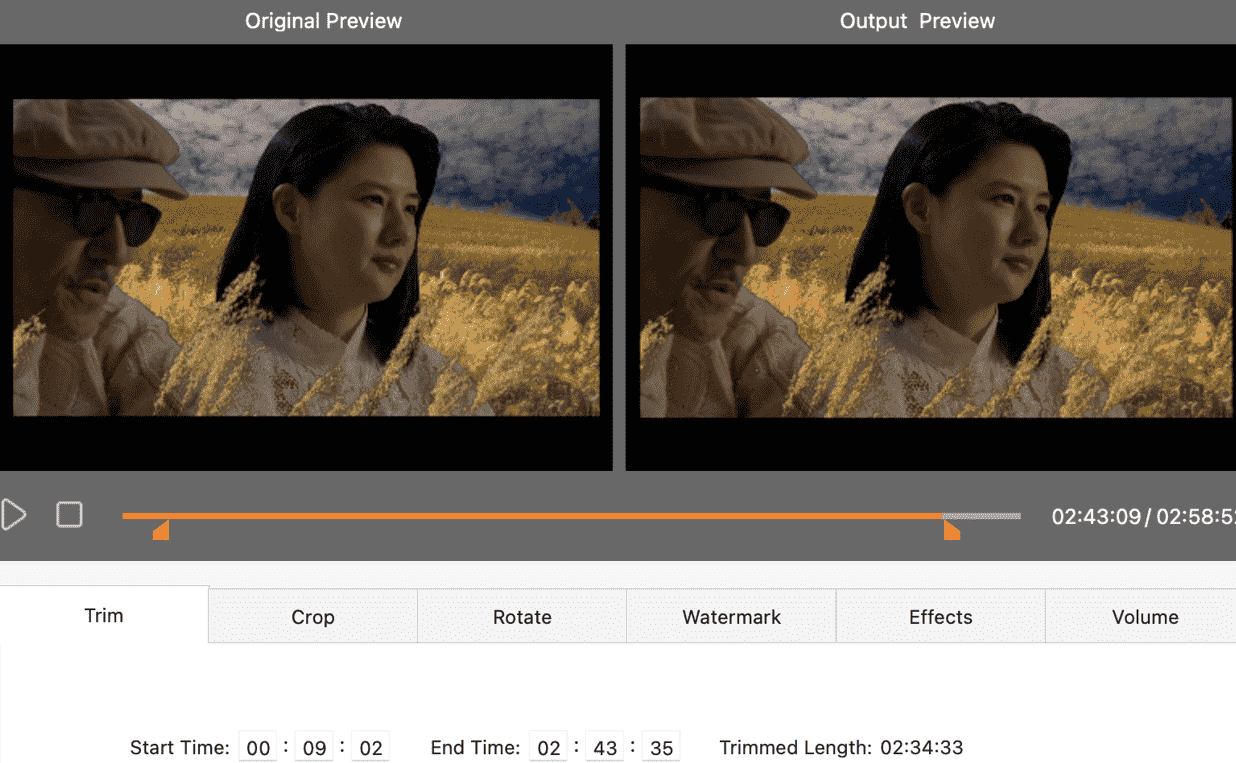
Task: Click the grey untrimmed end of timeline
Action: coord(982,516)
